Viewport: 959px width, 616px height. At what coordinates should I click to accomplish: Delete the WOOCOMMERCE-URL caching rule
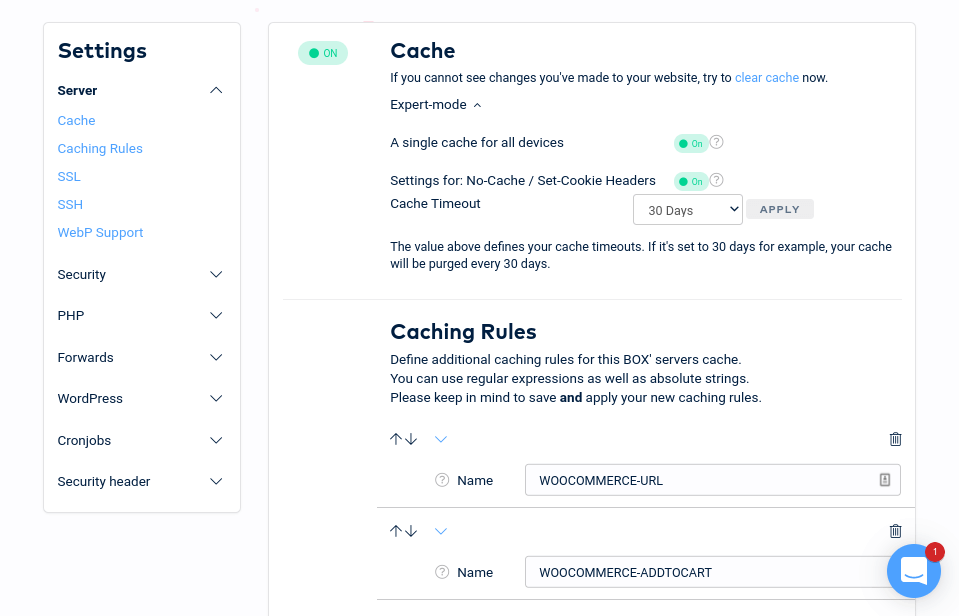pos(895,439)
